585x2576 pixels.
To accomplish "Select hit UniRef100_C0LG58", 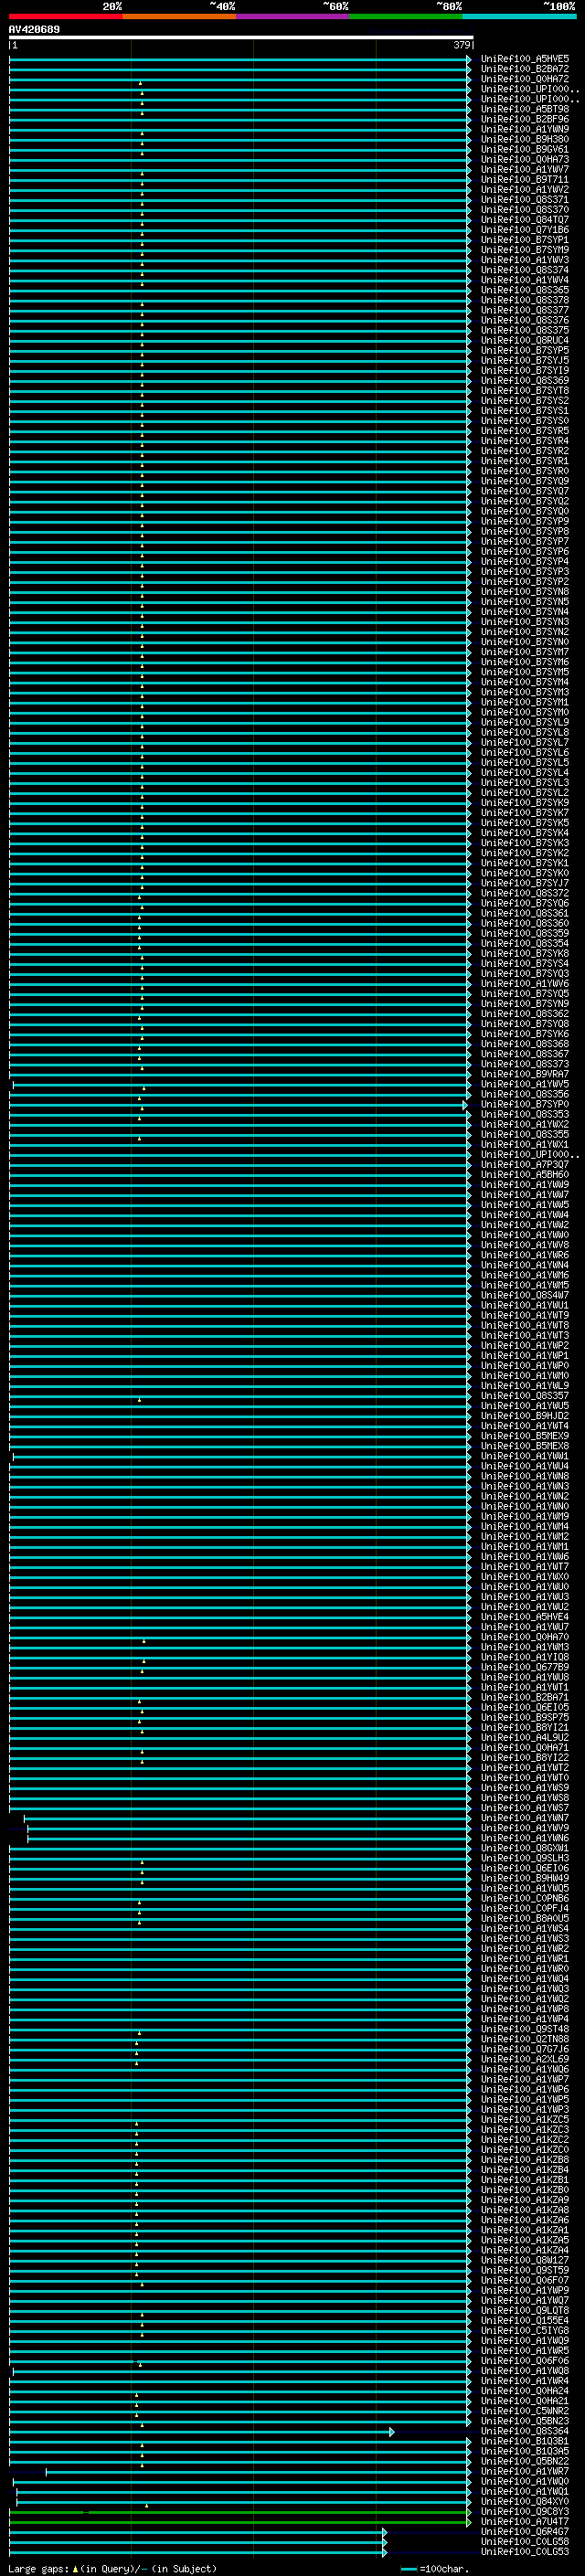I will click(x=525, y=2540).
